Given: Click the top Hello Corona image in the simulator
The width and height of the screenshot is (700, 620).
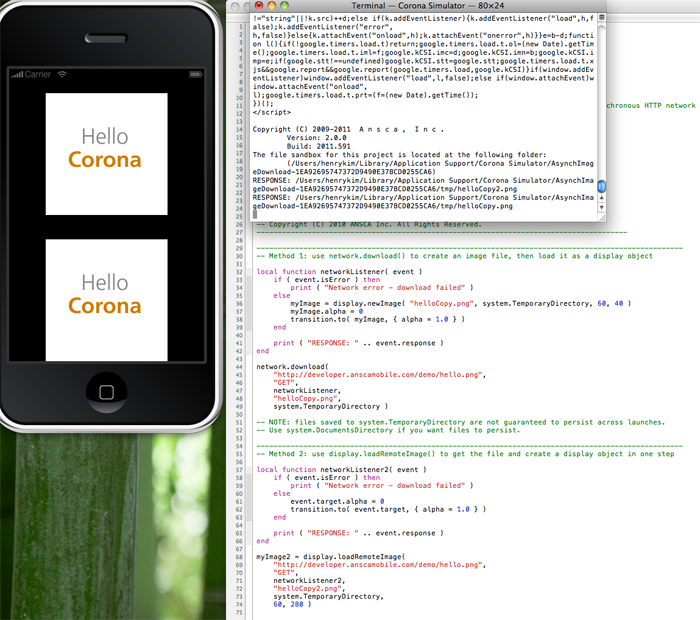Looking at the screenshot, I should pyautogui.click(x=106, y=154).
